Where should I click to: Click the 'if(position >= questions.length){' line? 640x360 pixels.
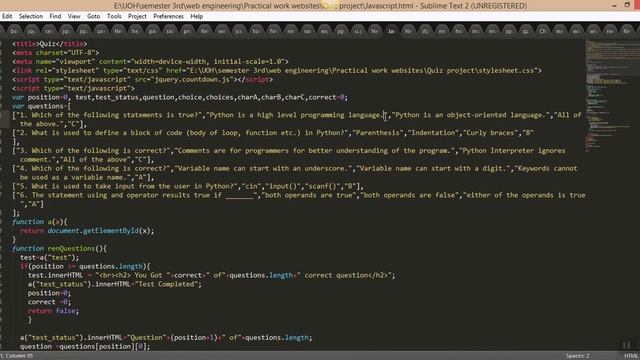pyautogui.click(x=85, y=266)
